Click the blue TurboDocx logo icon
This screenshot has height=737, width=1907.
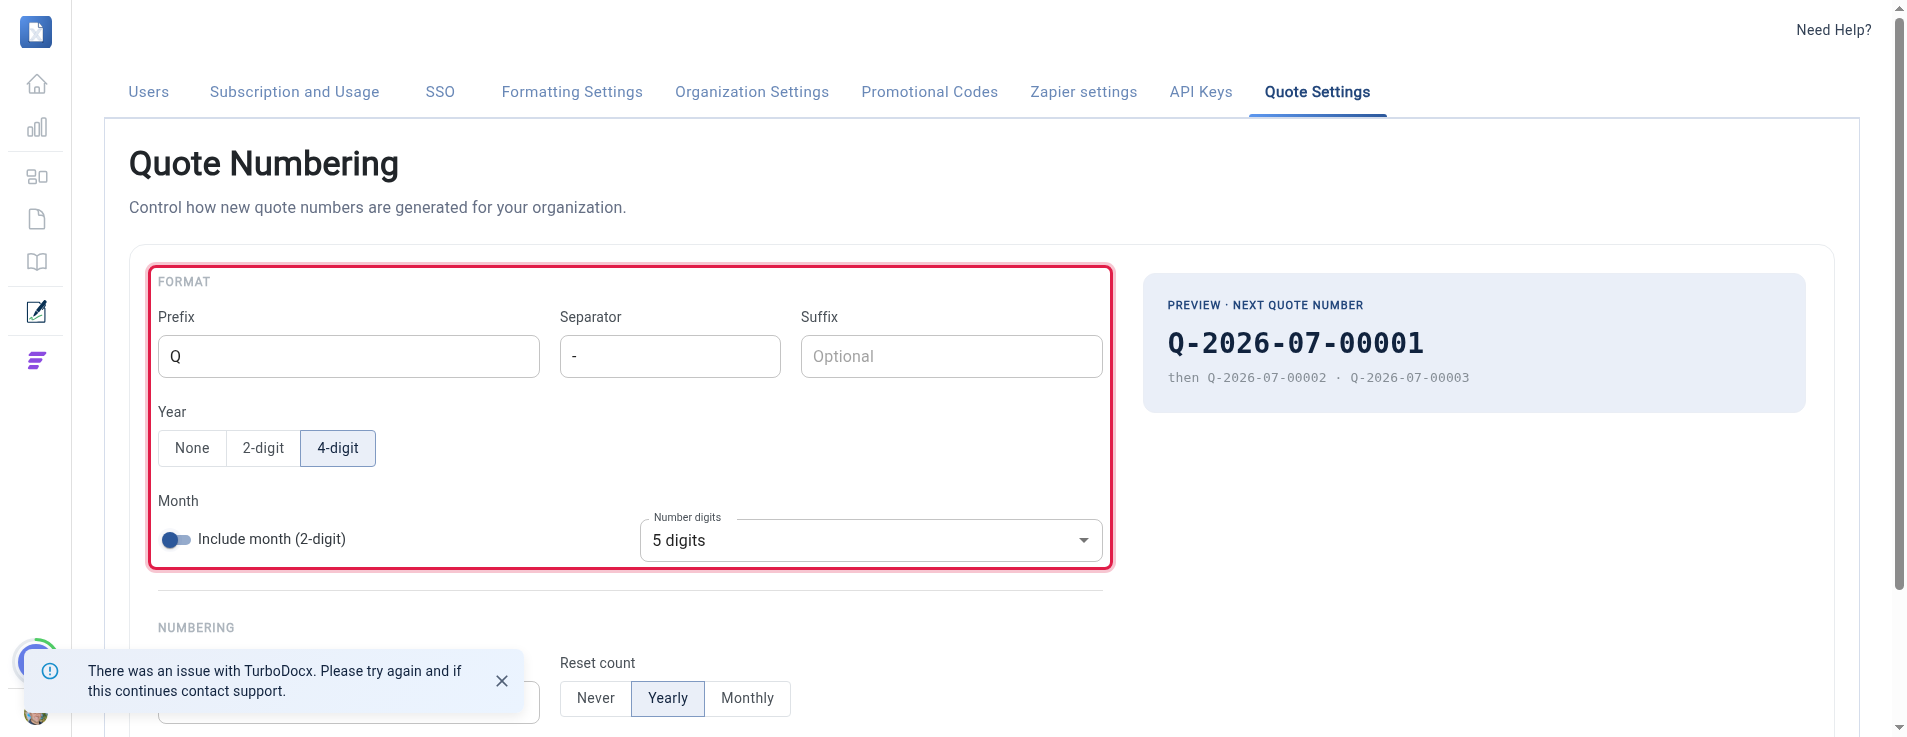point(36,32)
